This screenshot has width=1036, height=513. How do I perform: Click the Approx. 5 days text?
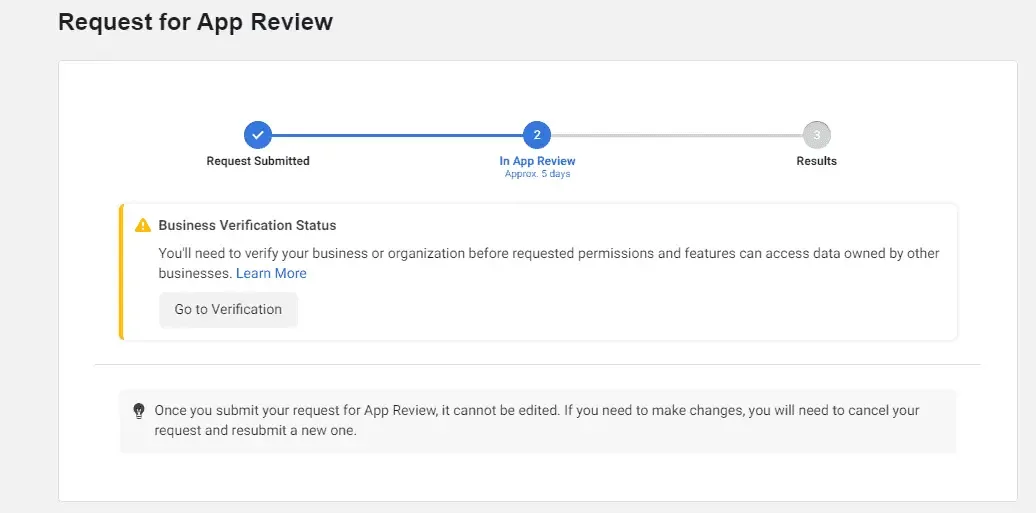tap(537, 174)
